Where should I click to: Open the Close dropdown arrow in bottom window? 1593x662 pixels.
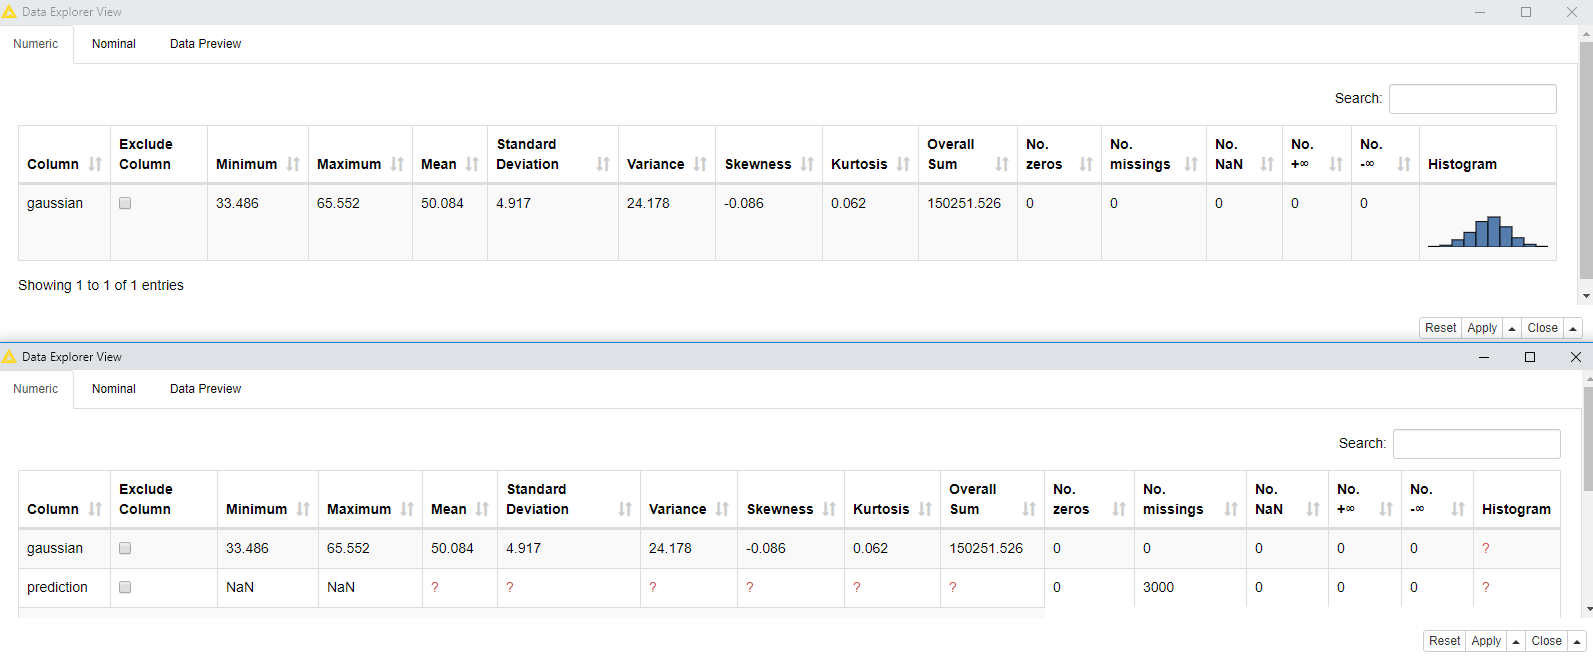[1577, 641]
